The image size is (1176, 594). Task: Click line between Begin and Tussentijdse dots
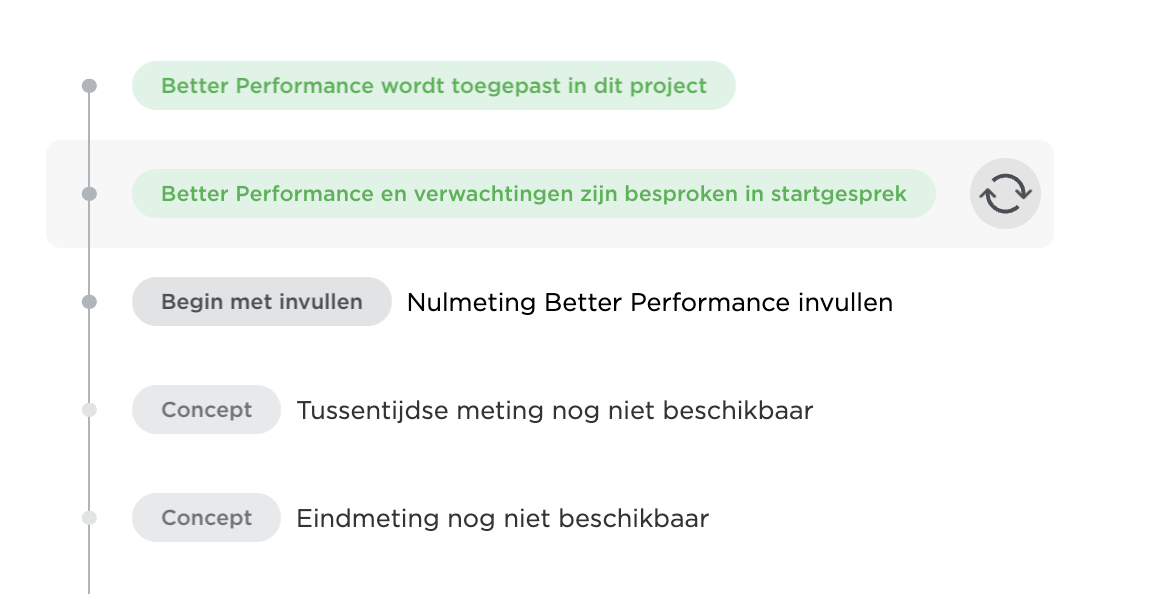pos(89,356)
